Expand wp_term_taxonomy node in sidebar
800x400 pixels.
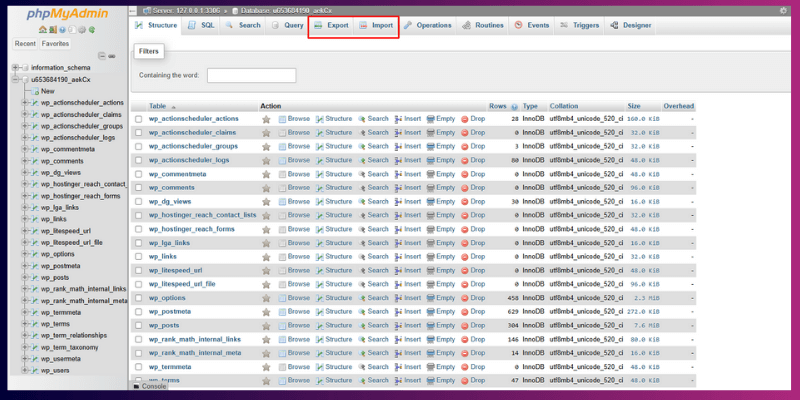click(x=24, y=347)
